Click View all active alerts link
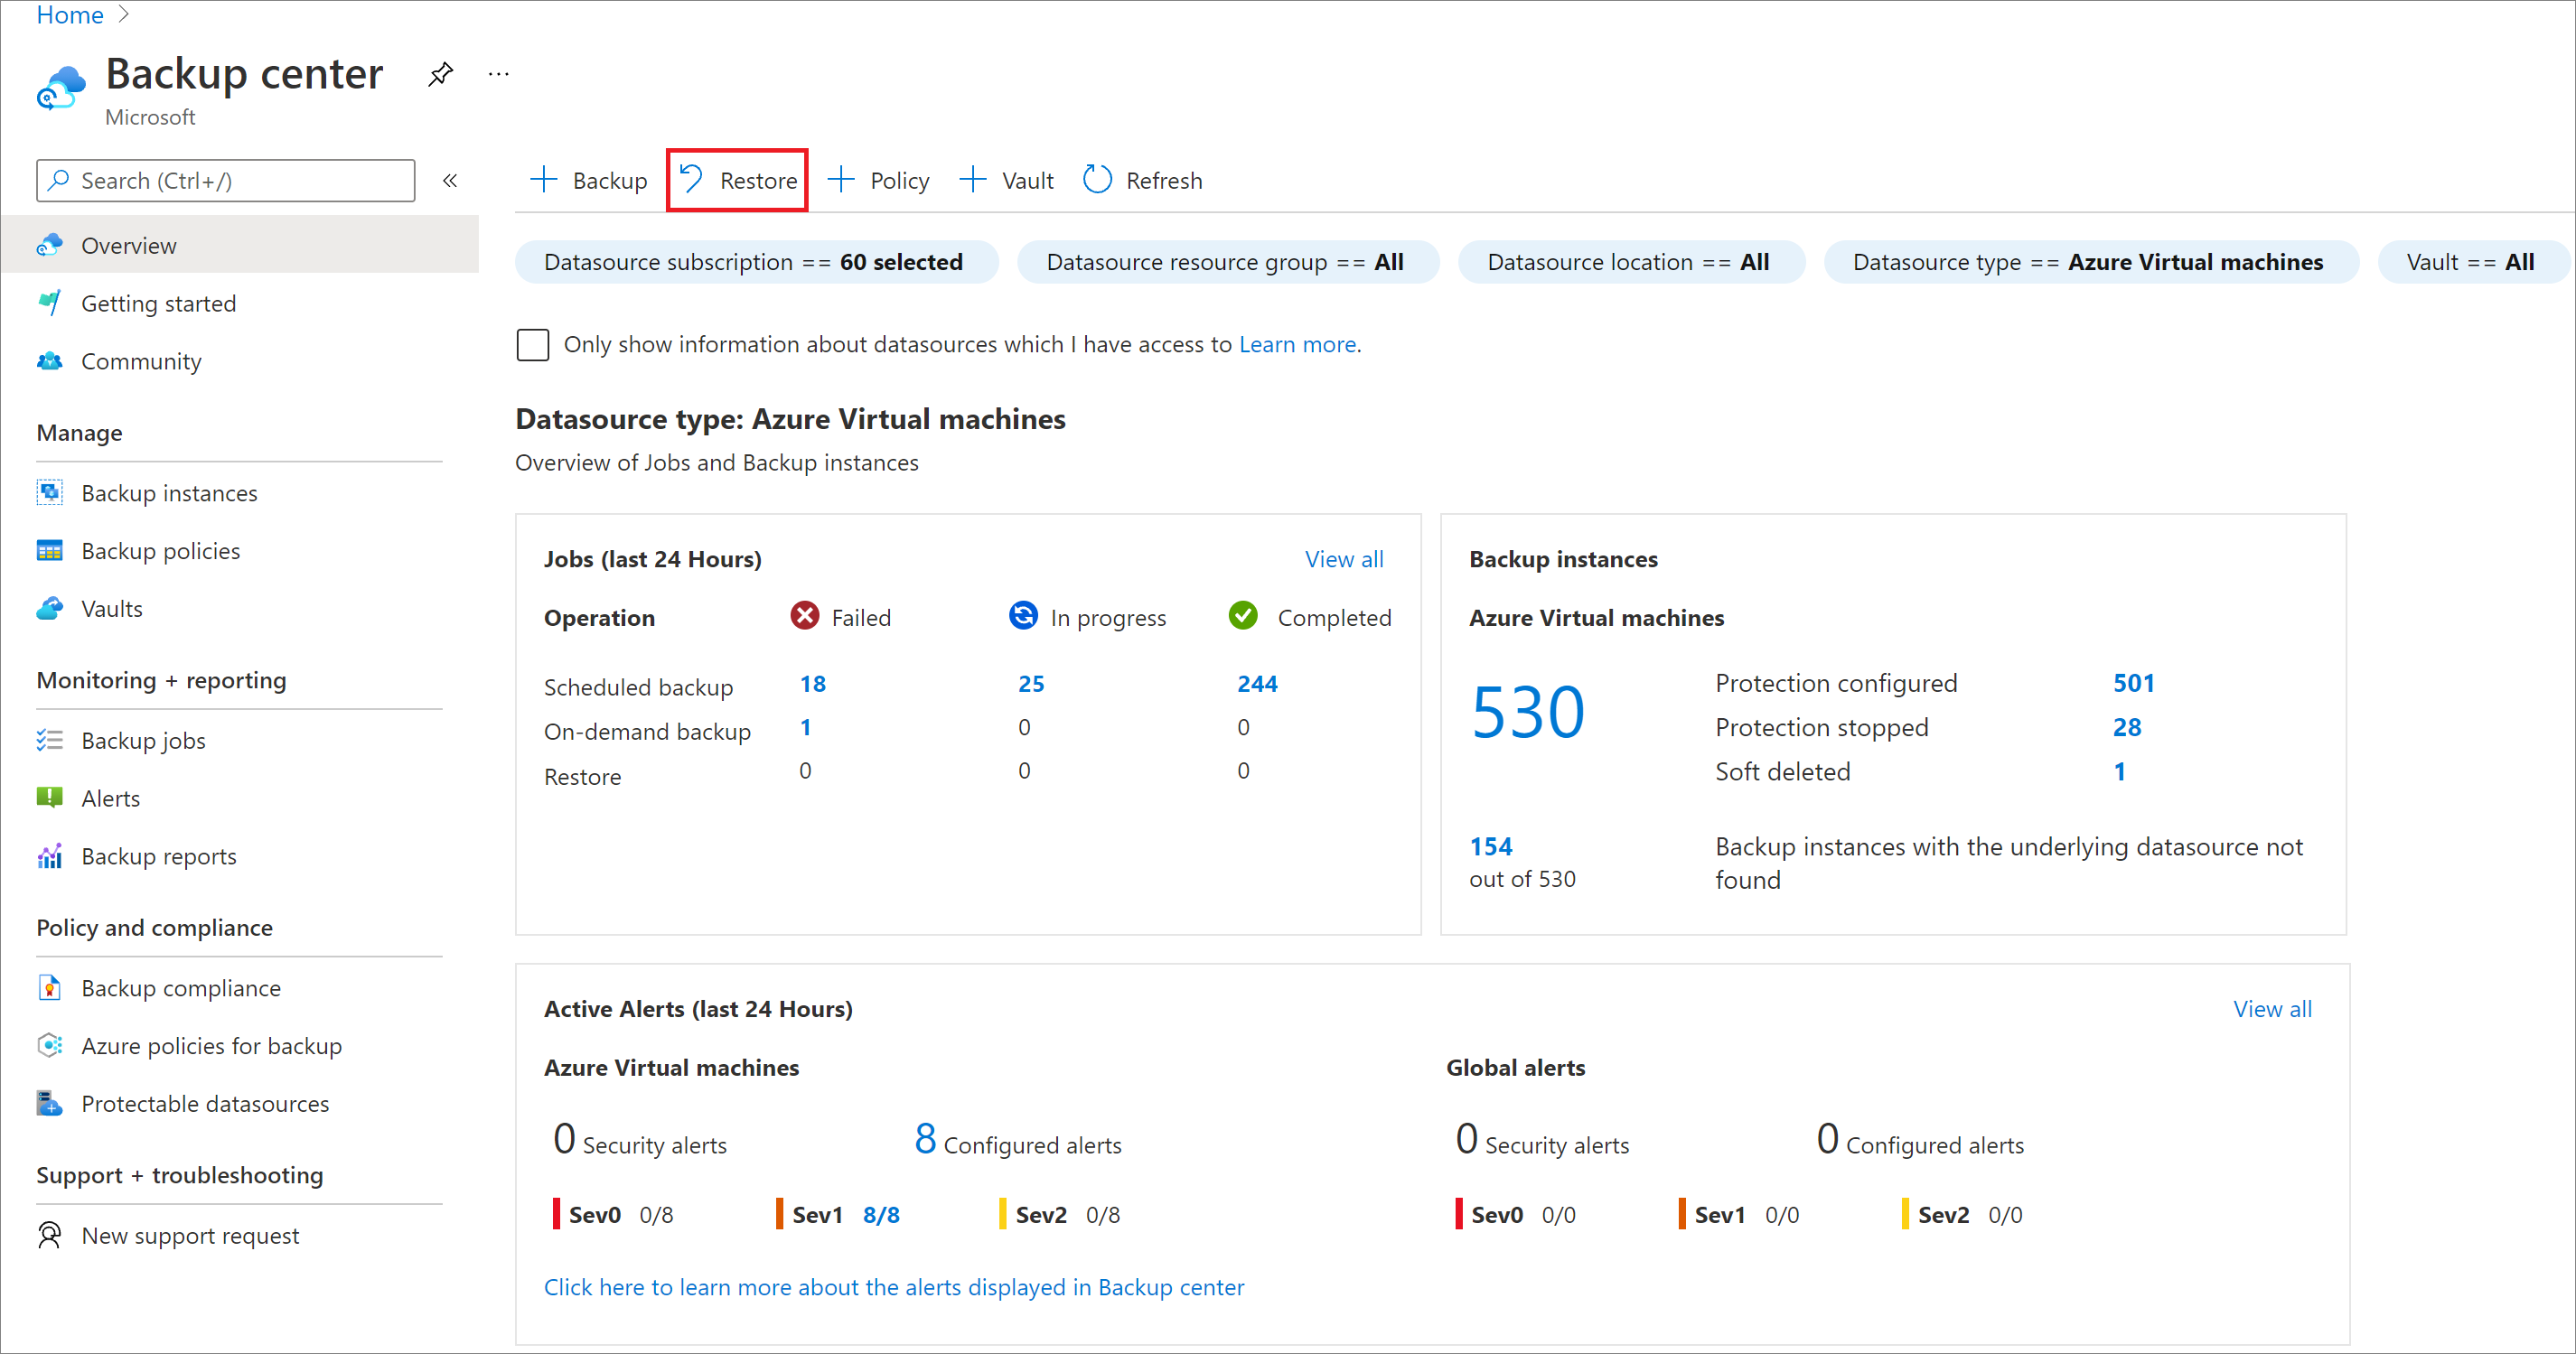The width and height of the screenshot is (2576, 1354). tap(2274, 1008)
